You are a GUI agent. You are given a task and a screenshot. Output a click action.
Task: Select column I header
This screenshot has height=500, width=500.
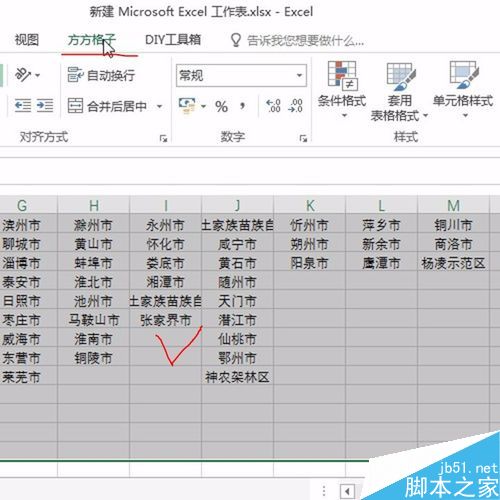[166, 205]
